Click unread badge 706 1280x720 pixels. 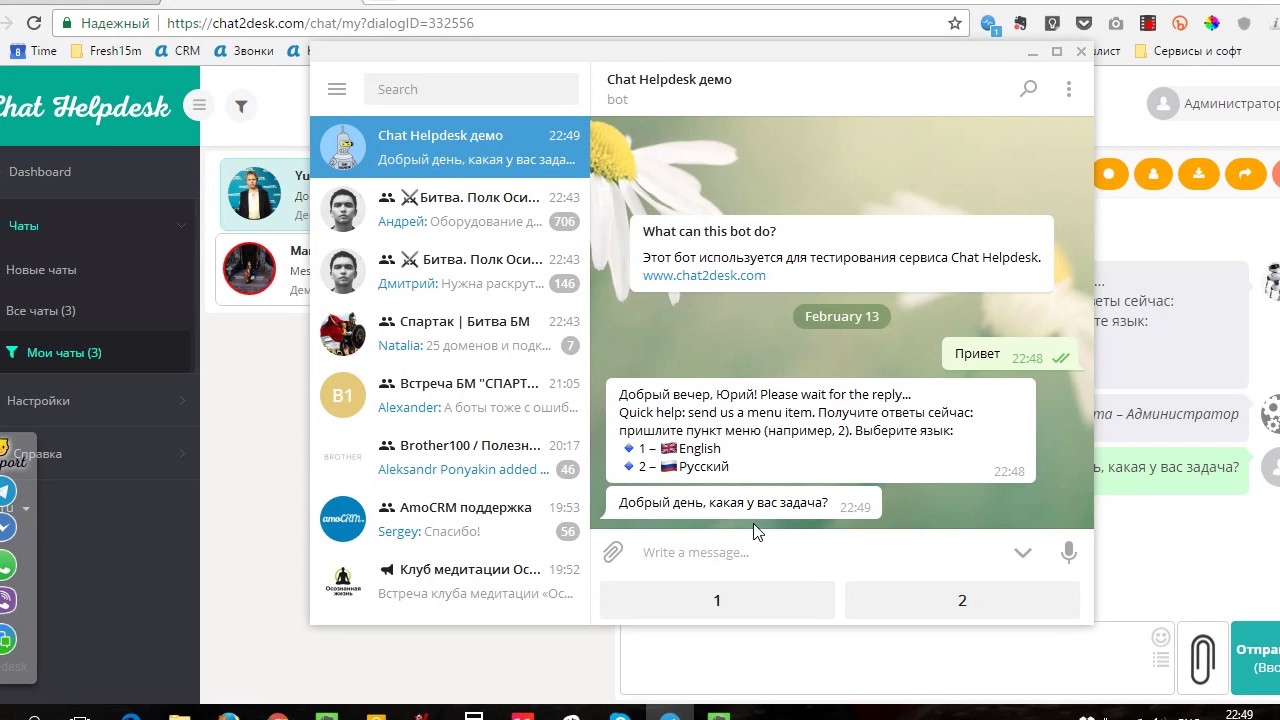click(564, 222)
